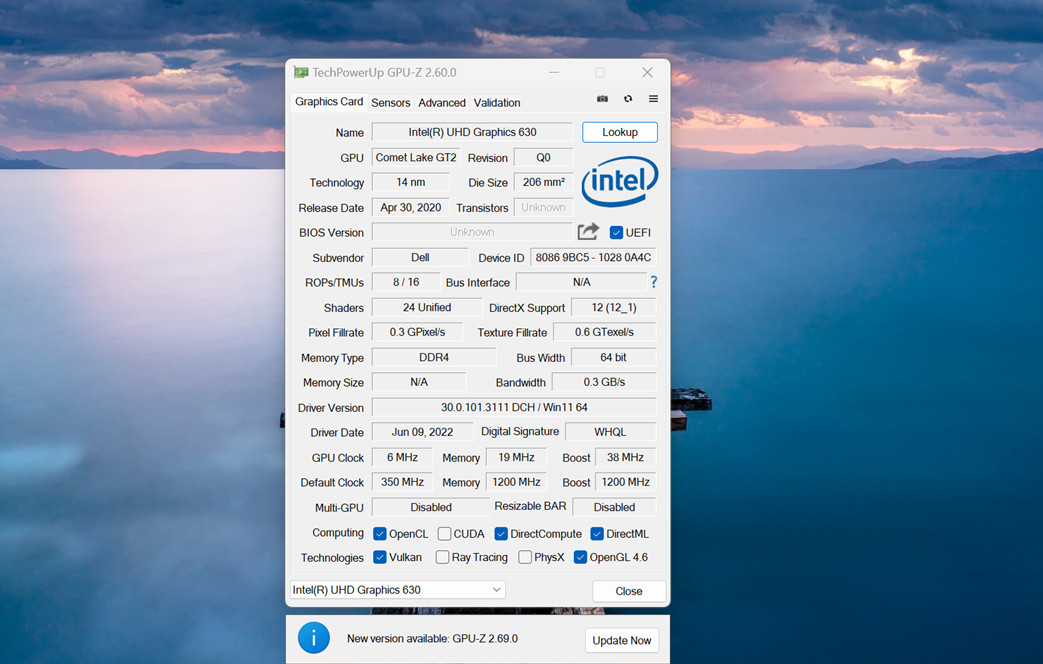This screenshot has height=664, width=1043.
Task: Toggle the OpenCL checkbox
Action: (x=380, y=534)
